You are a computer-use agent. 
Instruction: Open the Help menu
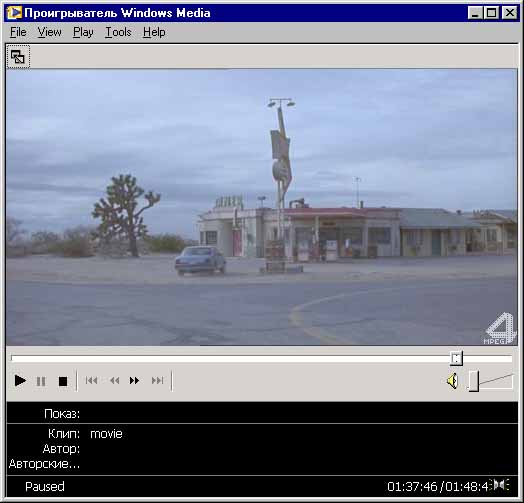[154, 32]
